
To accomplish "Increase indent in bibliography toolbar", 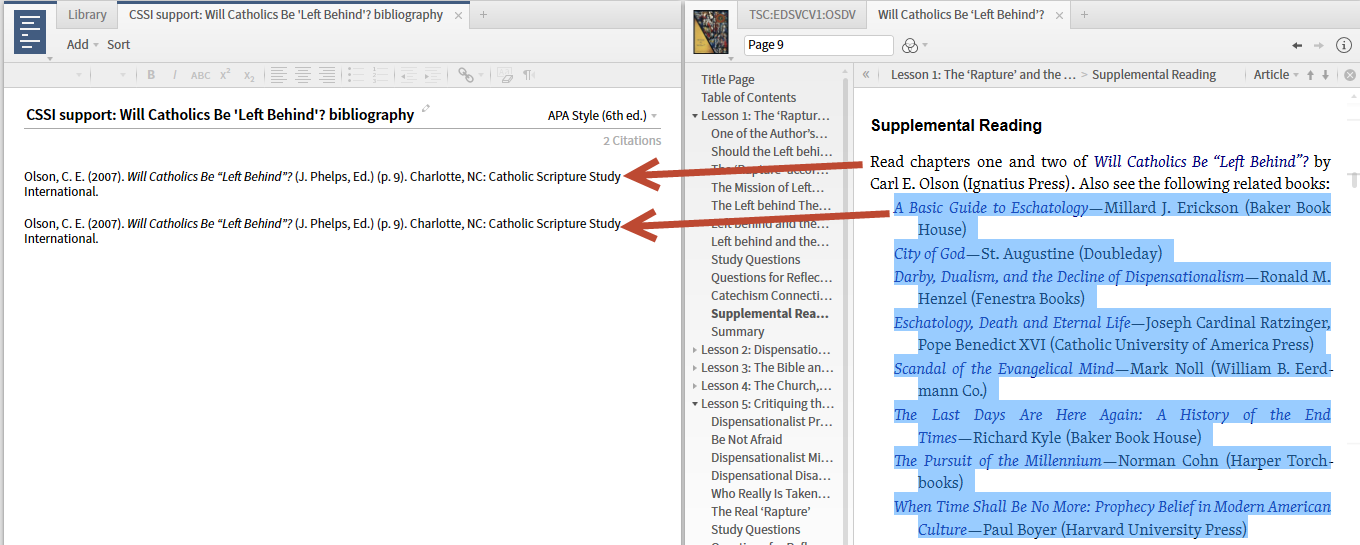I will (434, 75).
